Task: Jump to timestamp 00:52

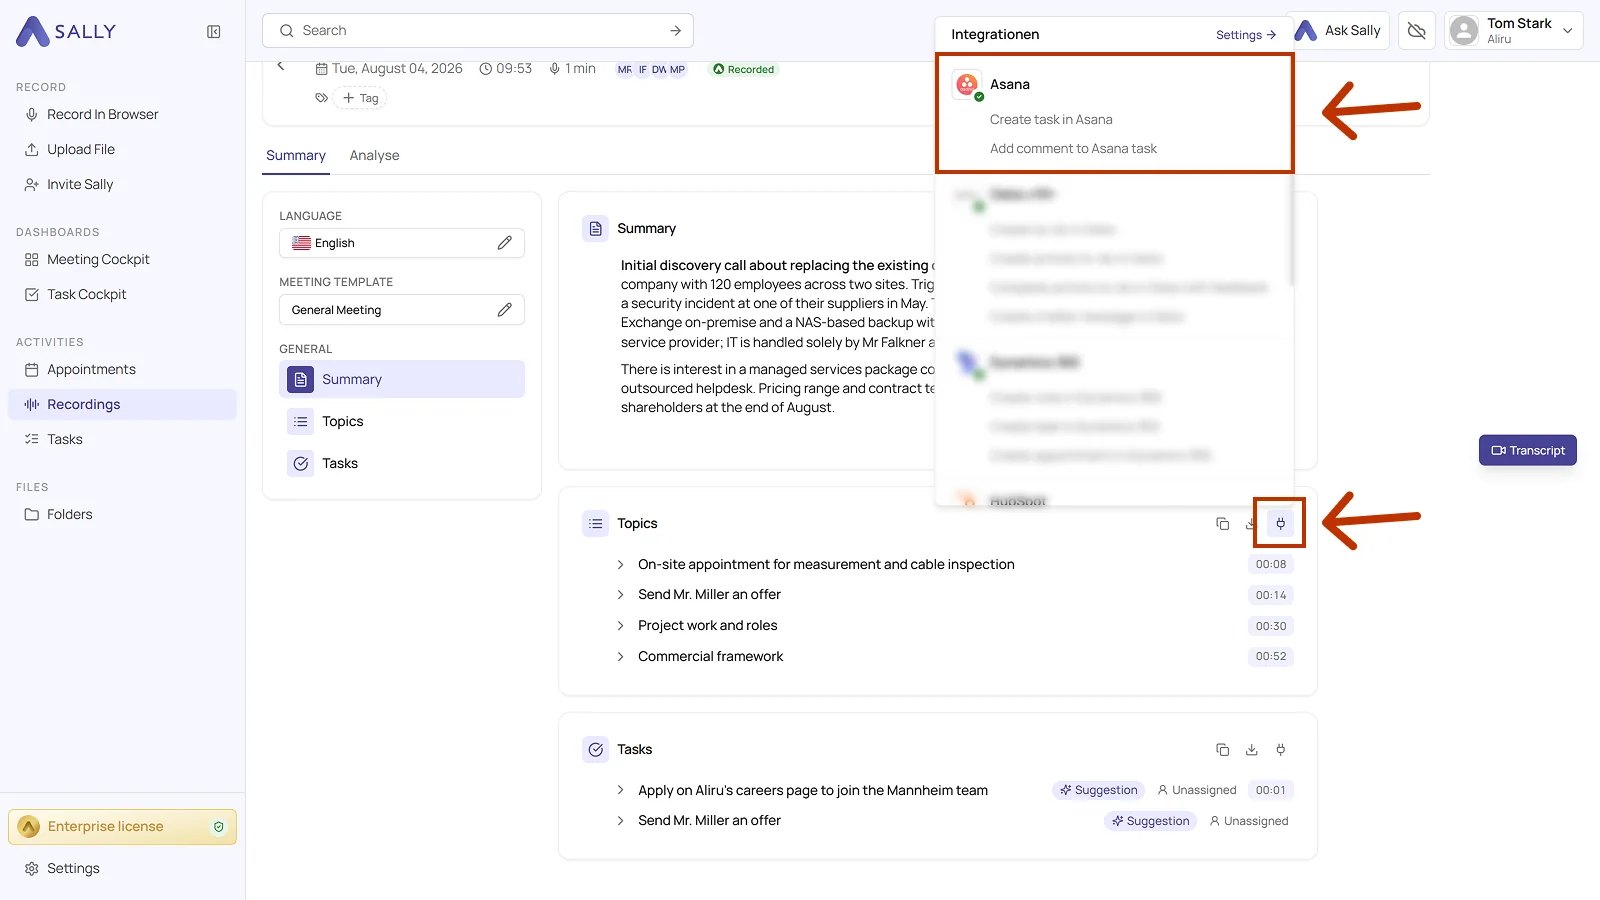Action: [1271, 656]
